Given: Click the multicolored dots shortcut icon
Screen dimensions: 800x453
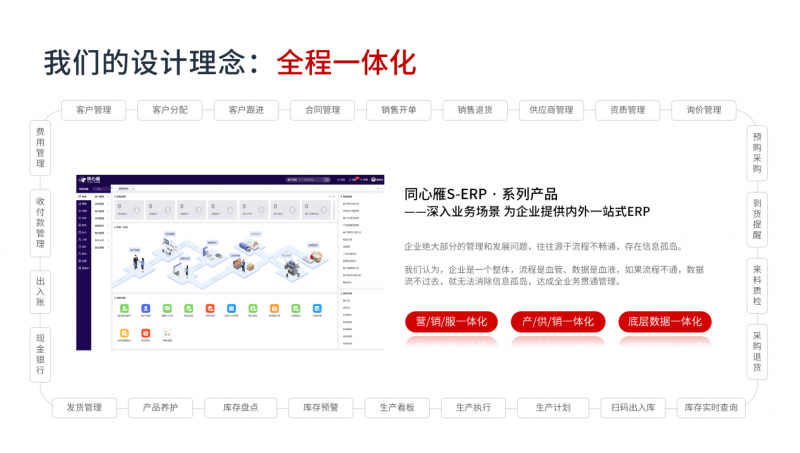Looking at the screenshot, I should pos(167,333).
